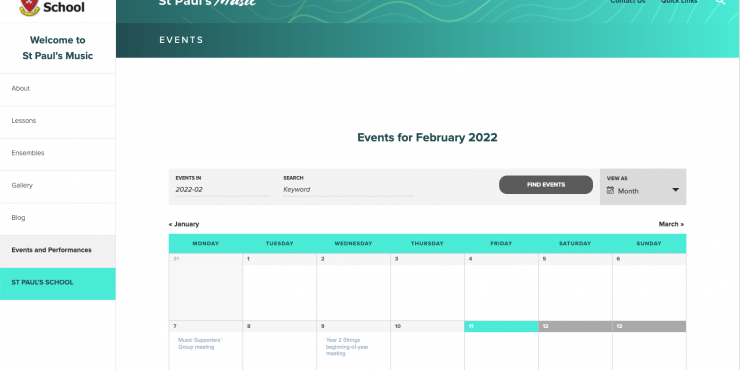Select day 12 in the calendar
The width and height of the screenshot is (740, 370).
click(x=575, y=326)
